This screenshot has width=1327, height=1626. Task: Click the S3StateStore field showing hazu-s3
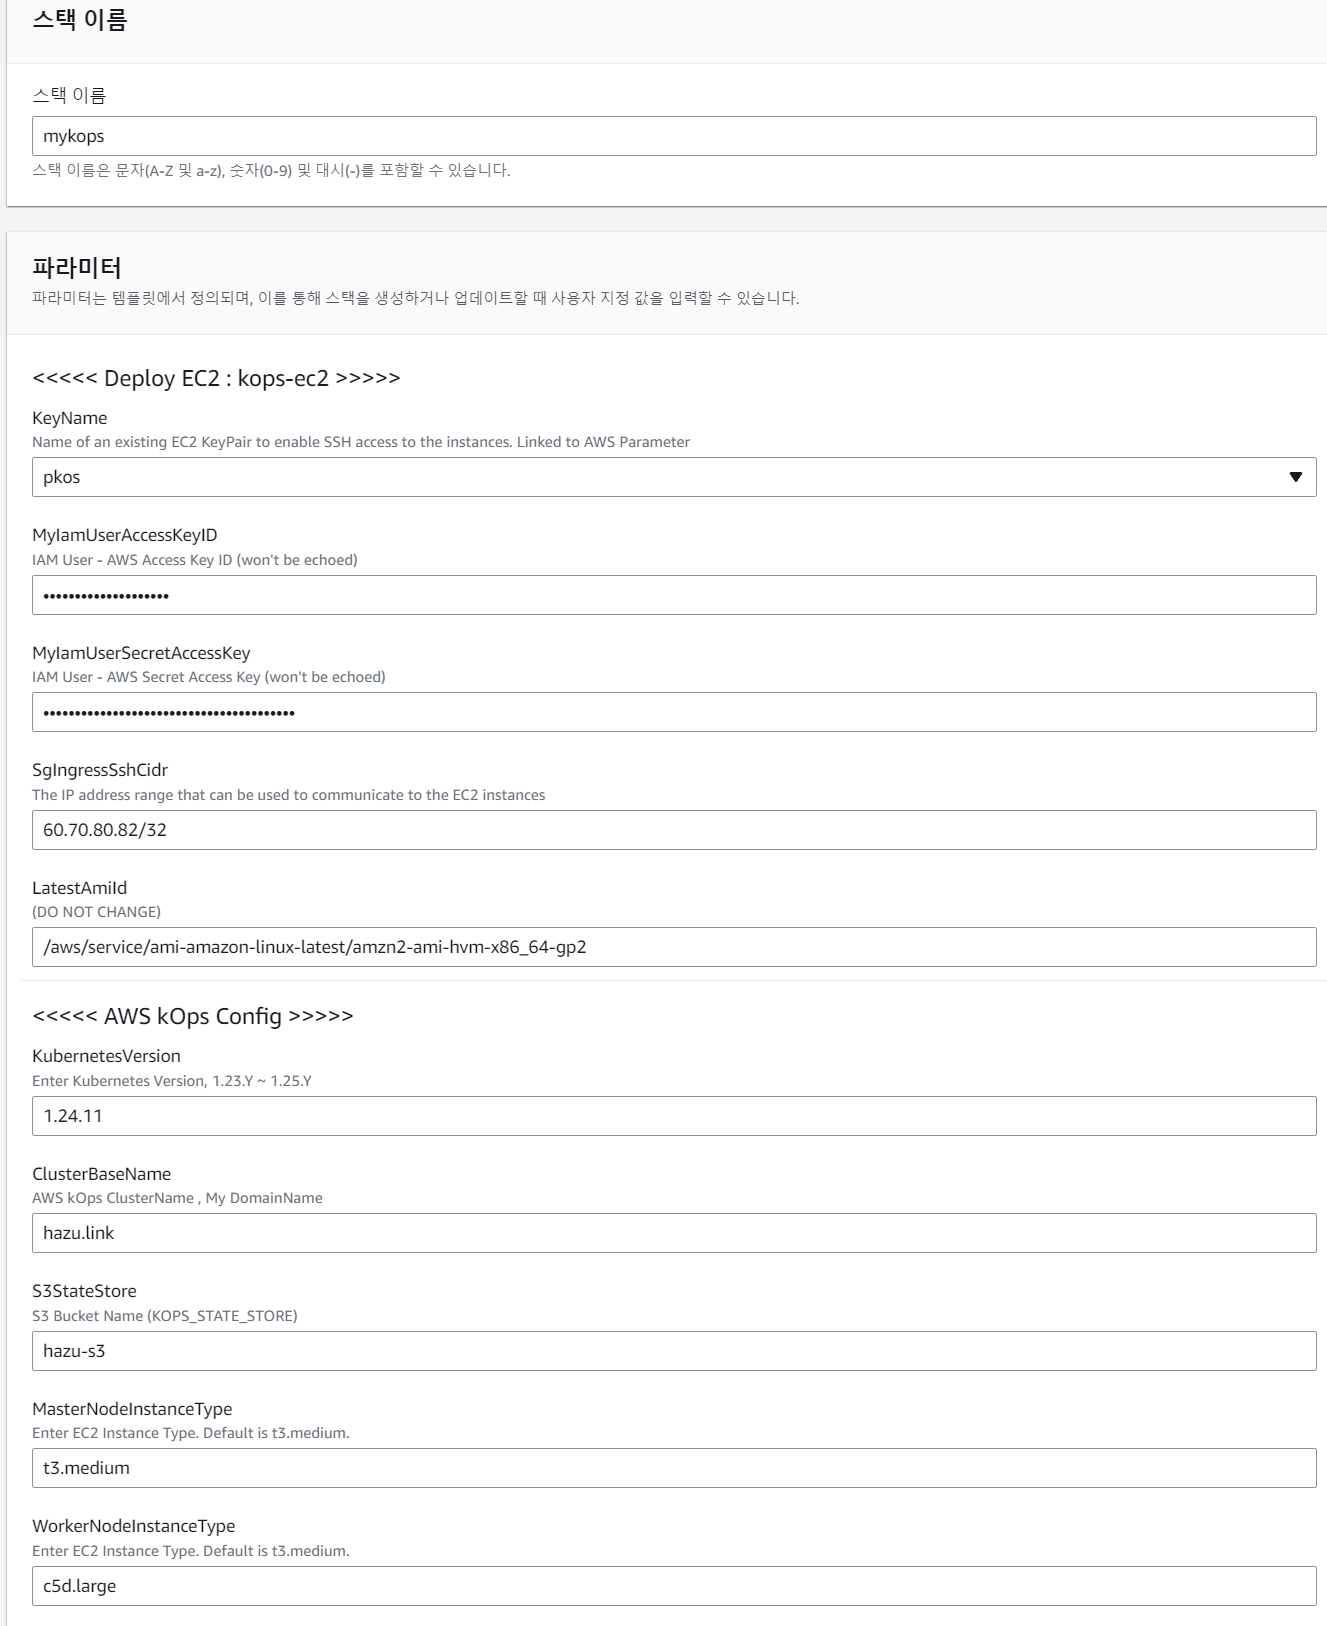point(674,1351)
